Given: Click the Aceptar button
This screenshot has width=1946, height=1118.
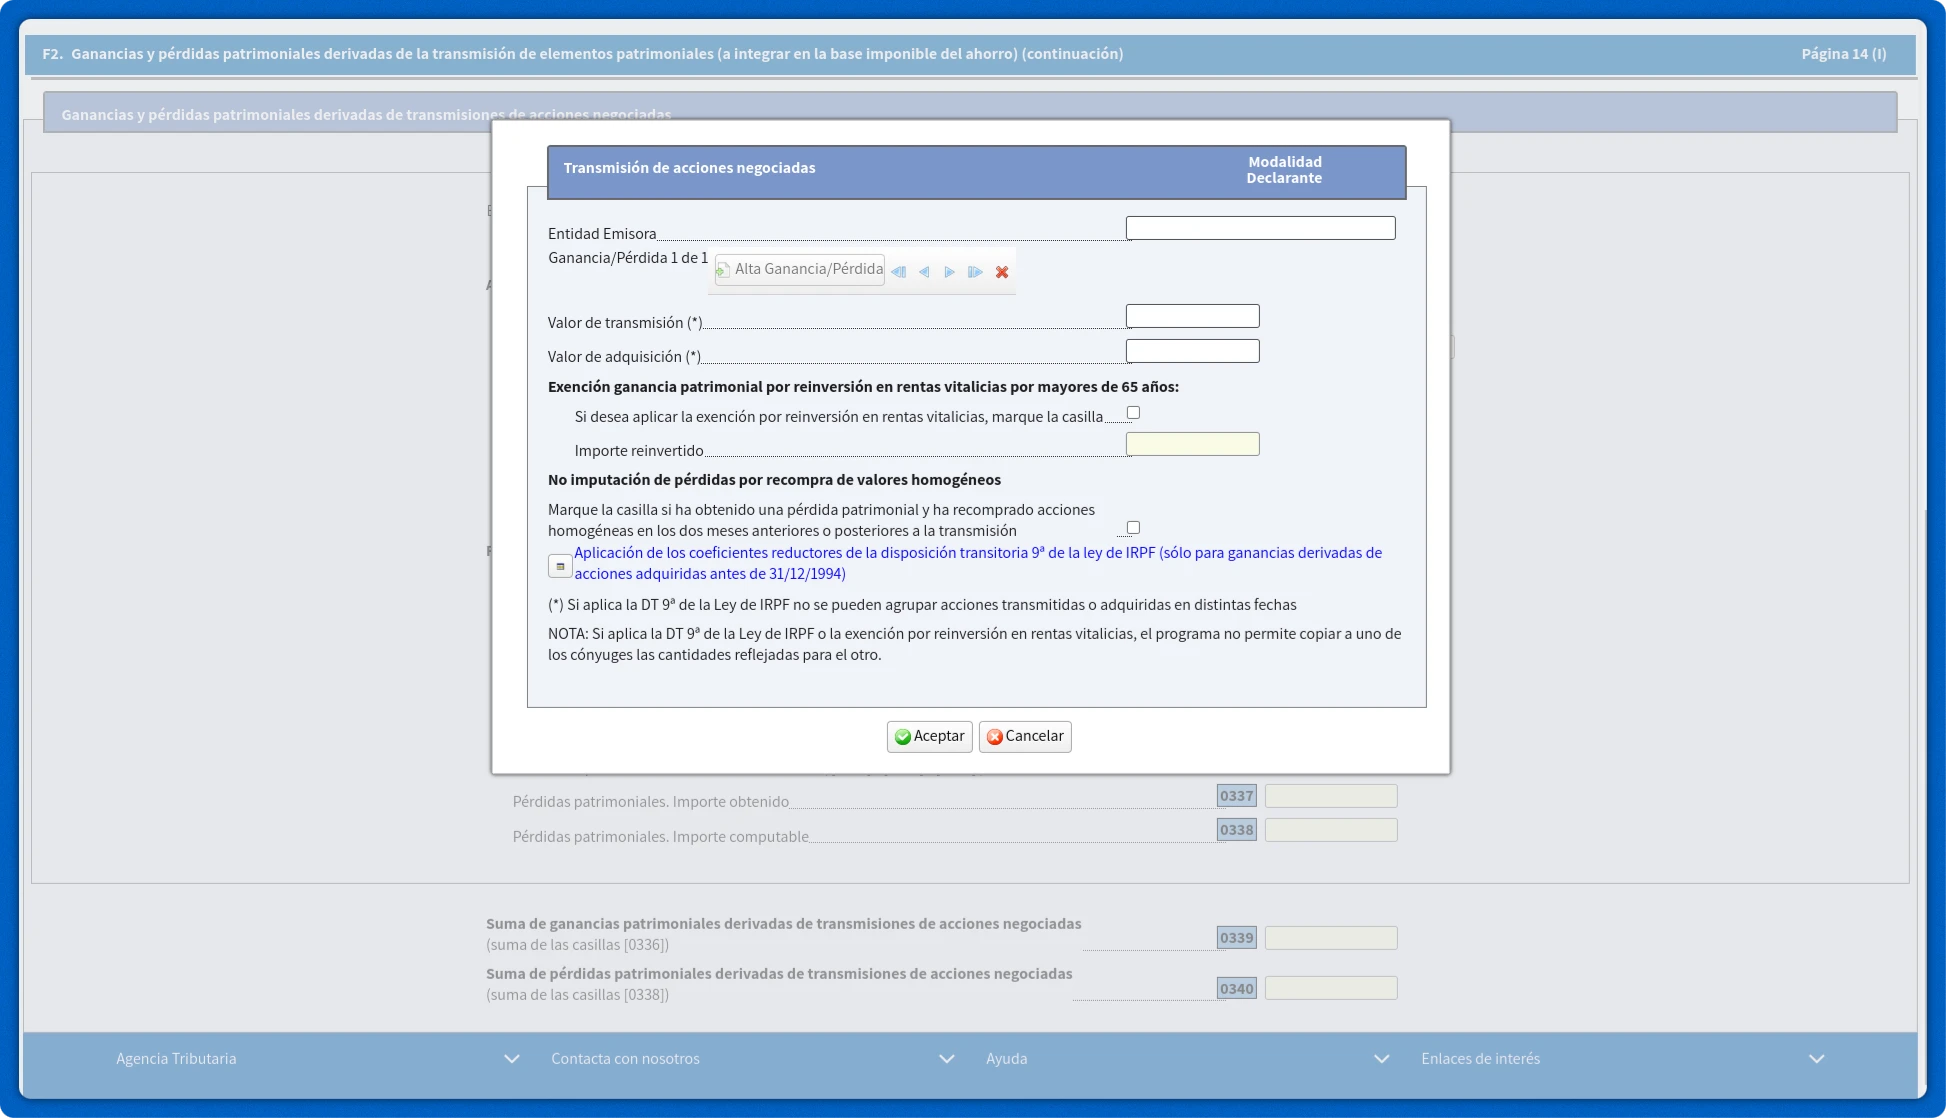Looking at the screenshot, I should (x=929, y=737).
